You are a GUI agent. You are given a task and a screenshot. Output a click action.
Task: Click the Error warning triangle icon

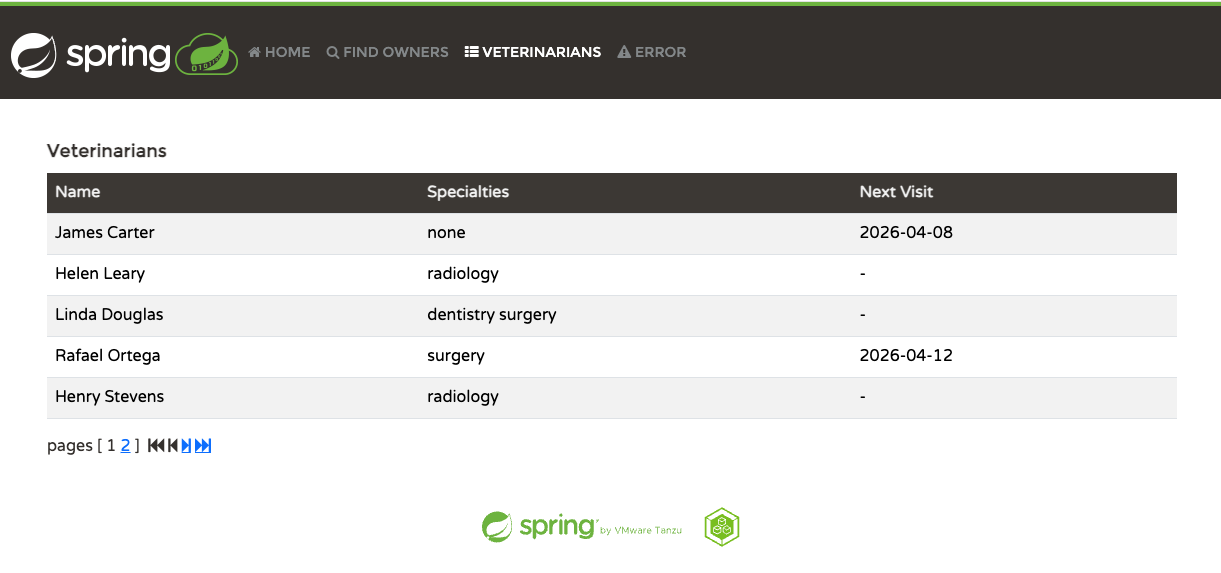point(624,52)
